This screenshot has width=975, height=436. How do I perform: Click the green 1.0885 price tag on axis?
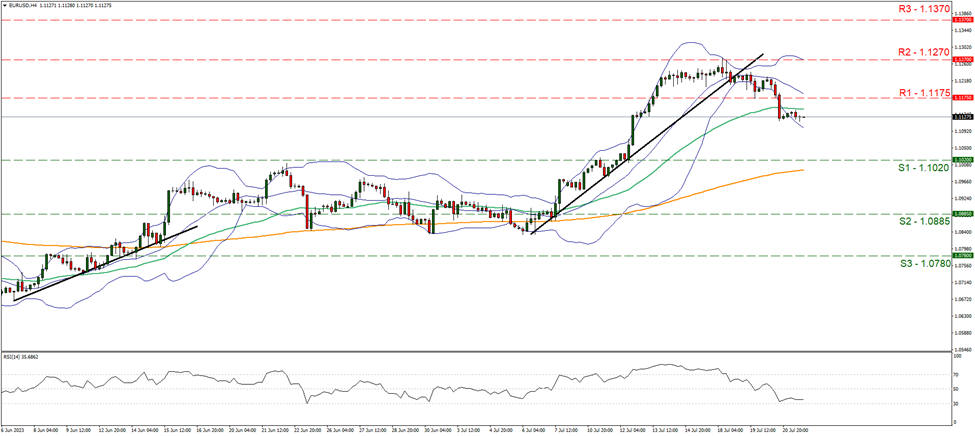tap(963, 214)
